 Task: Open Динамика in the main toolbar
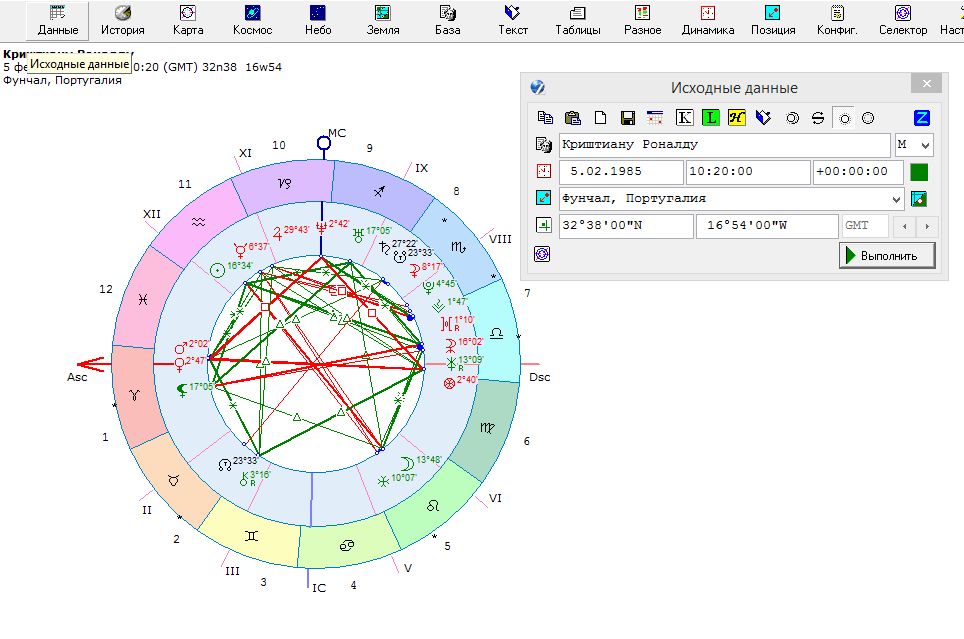[708, 20]
